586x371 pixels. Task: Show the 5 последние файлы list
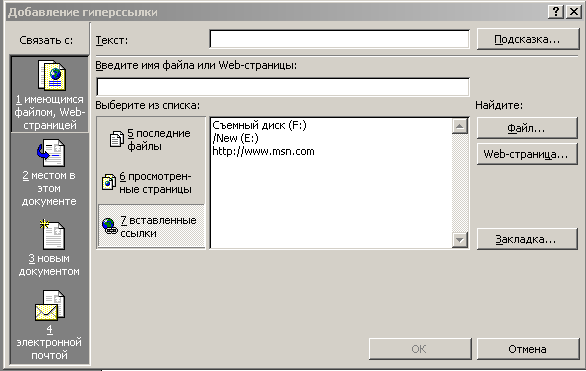point(151,140)
